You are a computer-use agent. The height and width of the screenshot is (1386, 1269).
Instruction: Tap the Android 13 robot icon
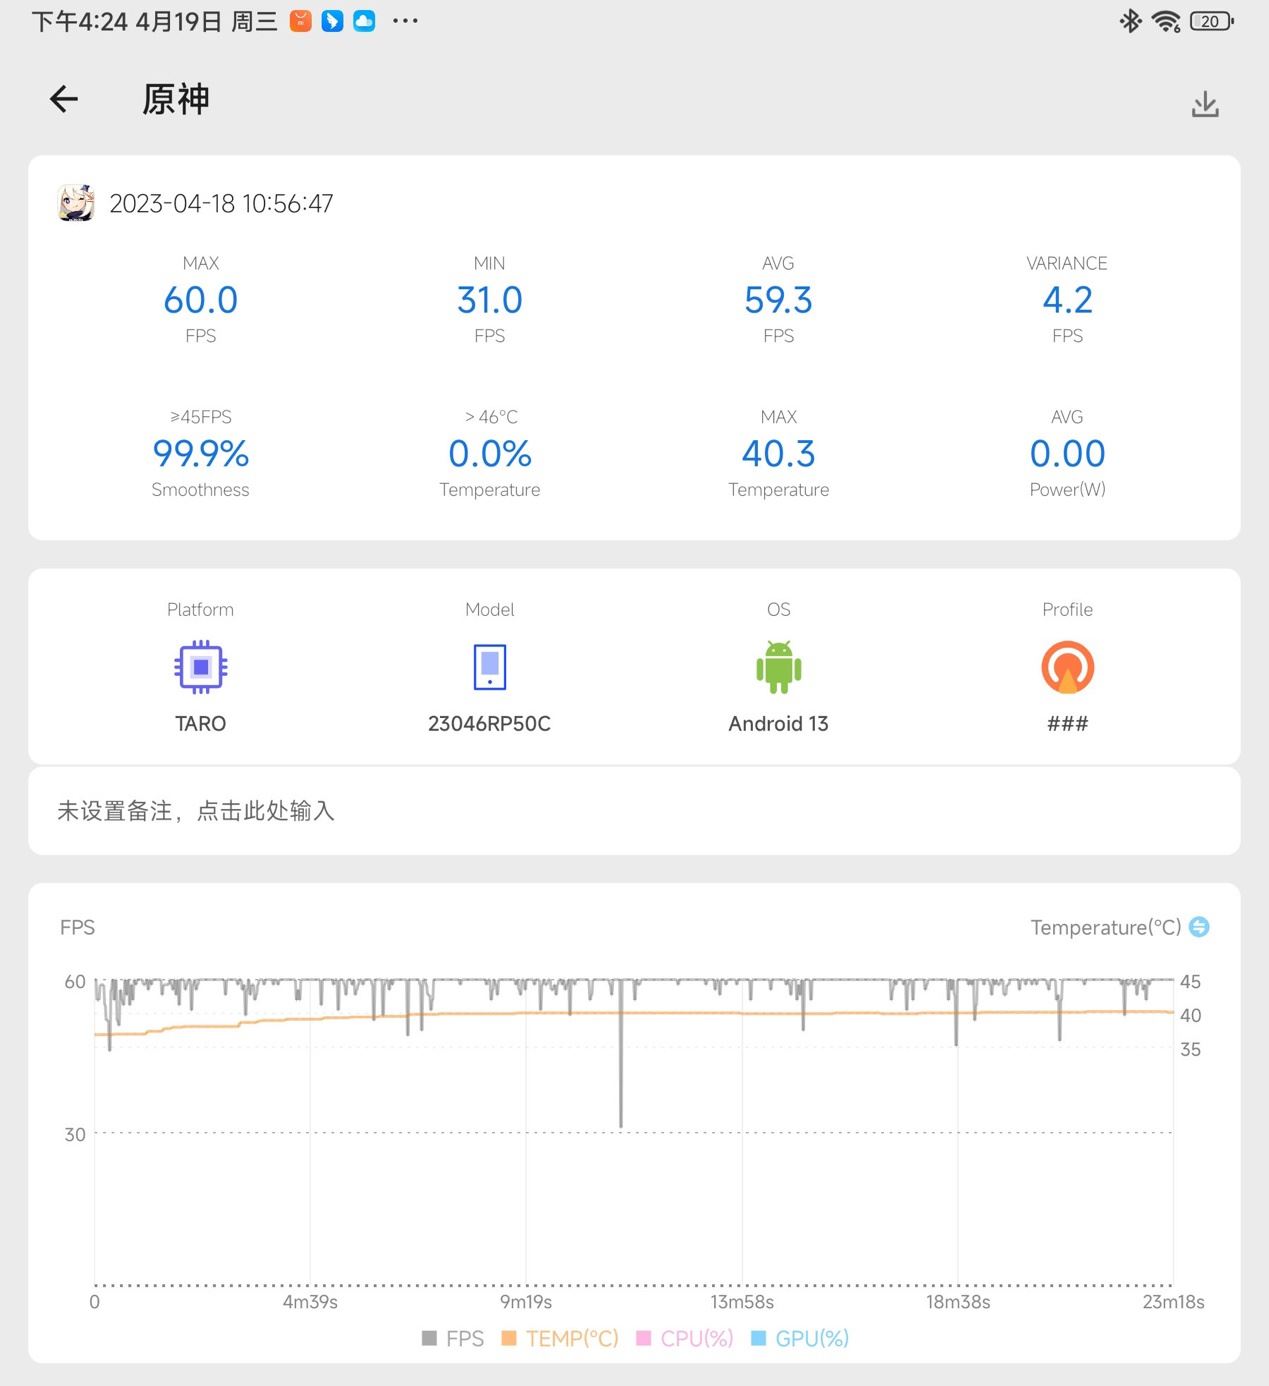click(x=778, y=667)
